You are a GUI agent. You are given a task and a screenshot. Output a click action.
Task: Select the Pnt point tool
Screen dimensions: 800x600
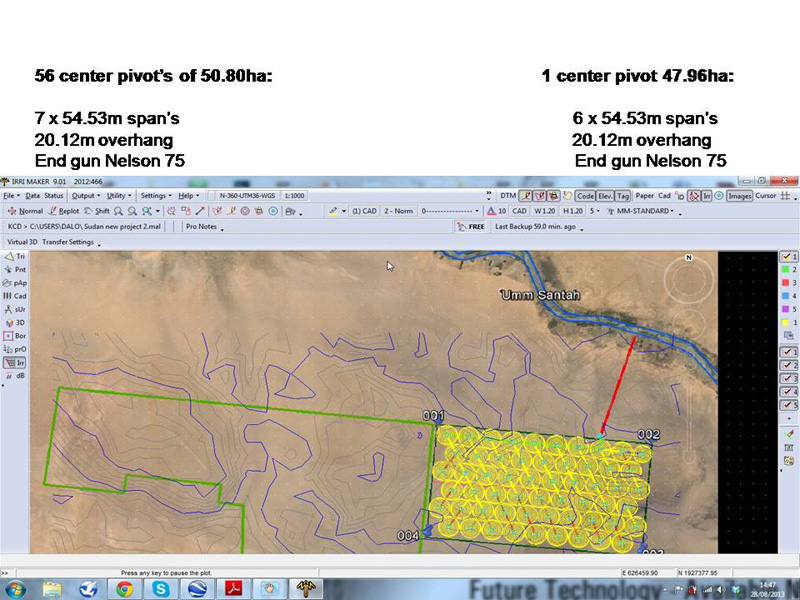point(15,270)
